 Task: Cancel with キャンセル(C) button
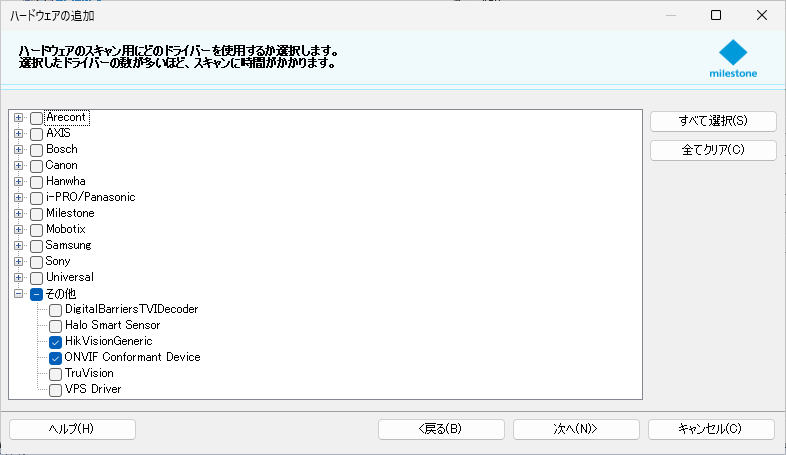coord(711,429)
